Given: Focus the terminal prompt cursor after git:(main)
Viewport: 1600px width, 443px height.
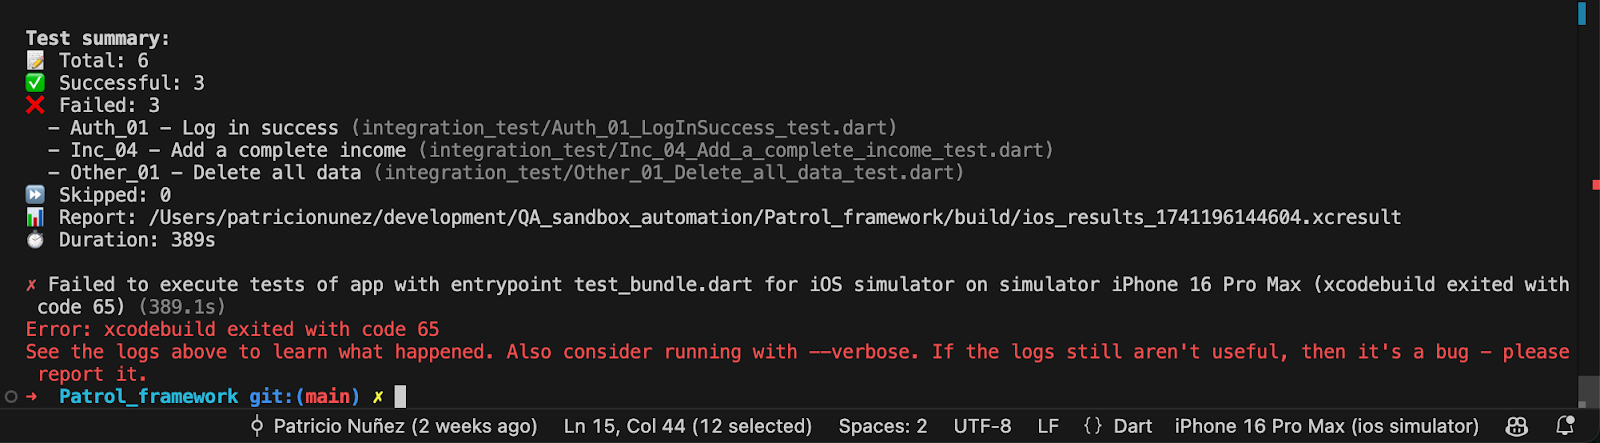Looking at the screenshot, I should click(400, 397).
